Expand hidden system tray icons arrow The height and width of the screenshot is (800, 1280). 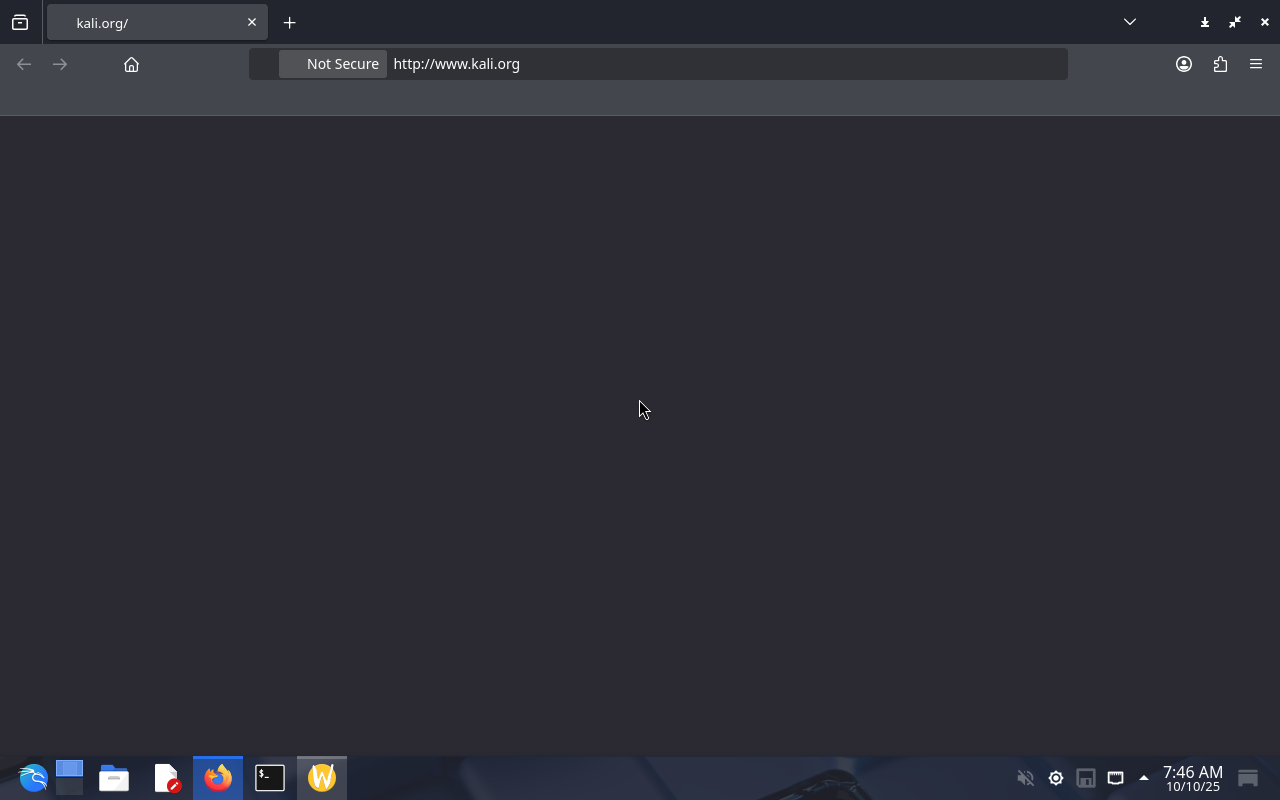1144,778
